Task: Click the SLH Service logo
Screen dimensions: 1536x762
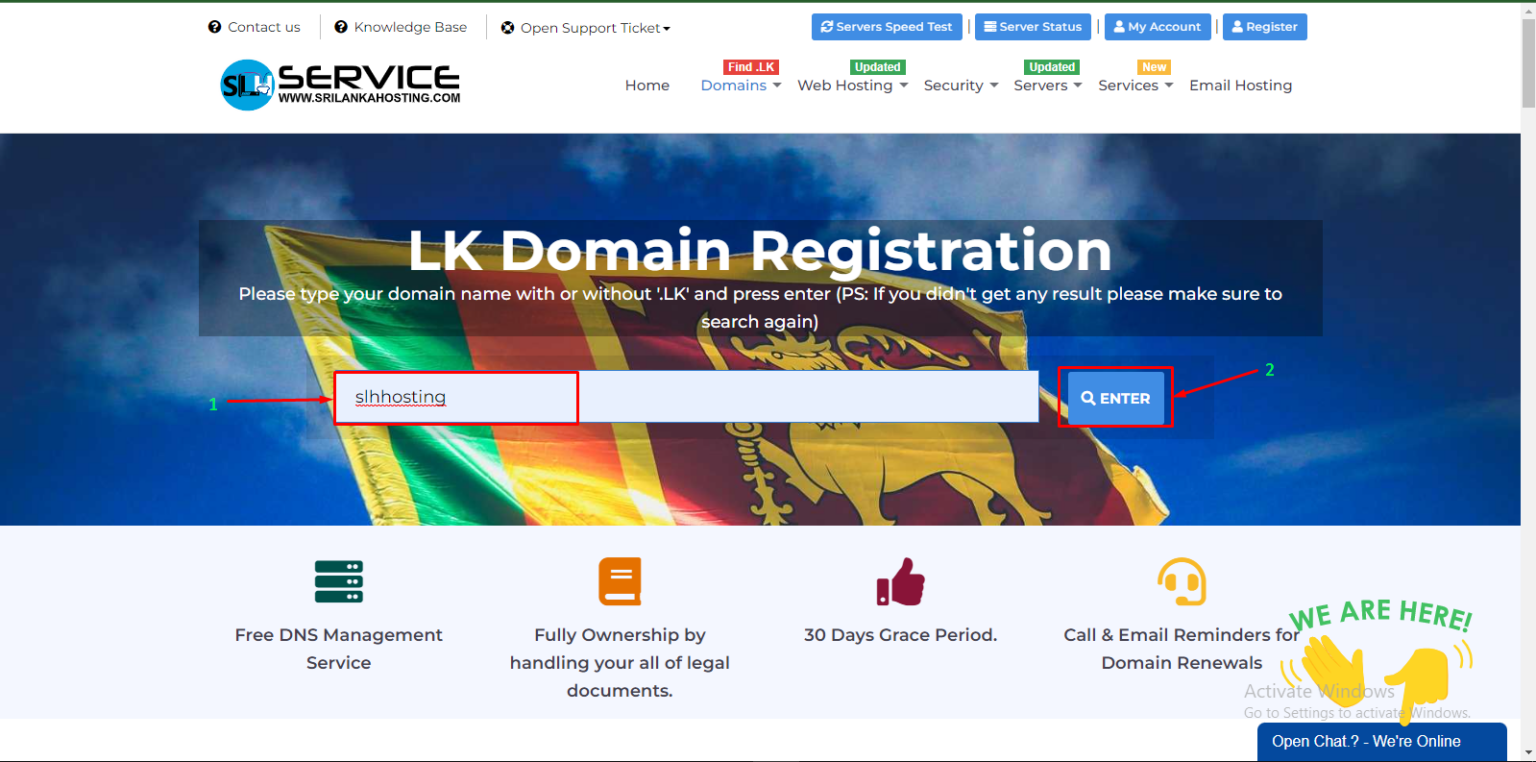Action: pyautogui.click(x=340, y=85)
